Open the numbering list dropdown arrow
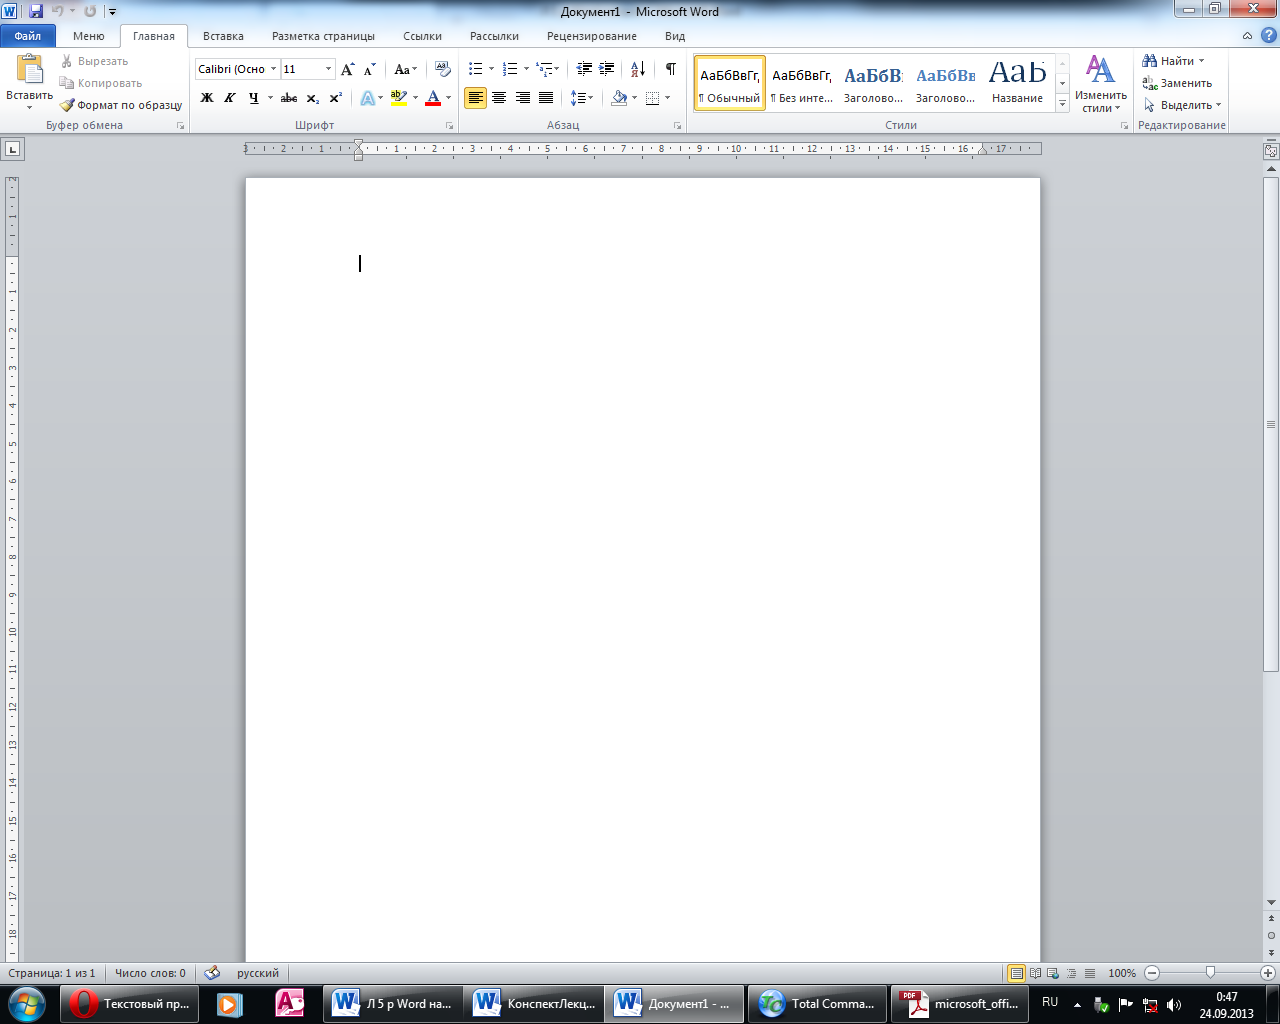The height and width of the screenshot is (1024, 1280). pos(526,69)
